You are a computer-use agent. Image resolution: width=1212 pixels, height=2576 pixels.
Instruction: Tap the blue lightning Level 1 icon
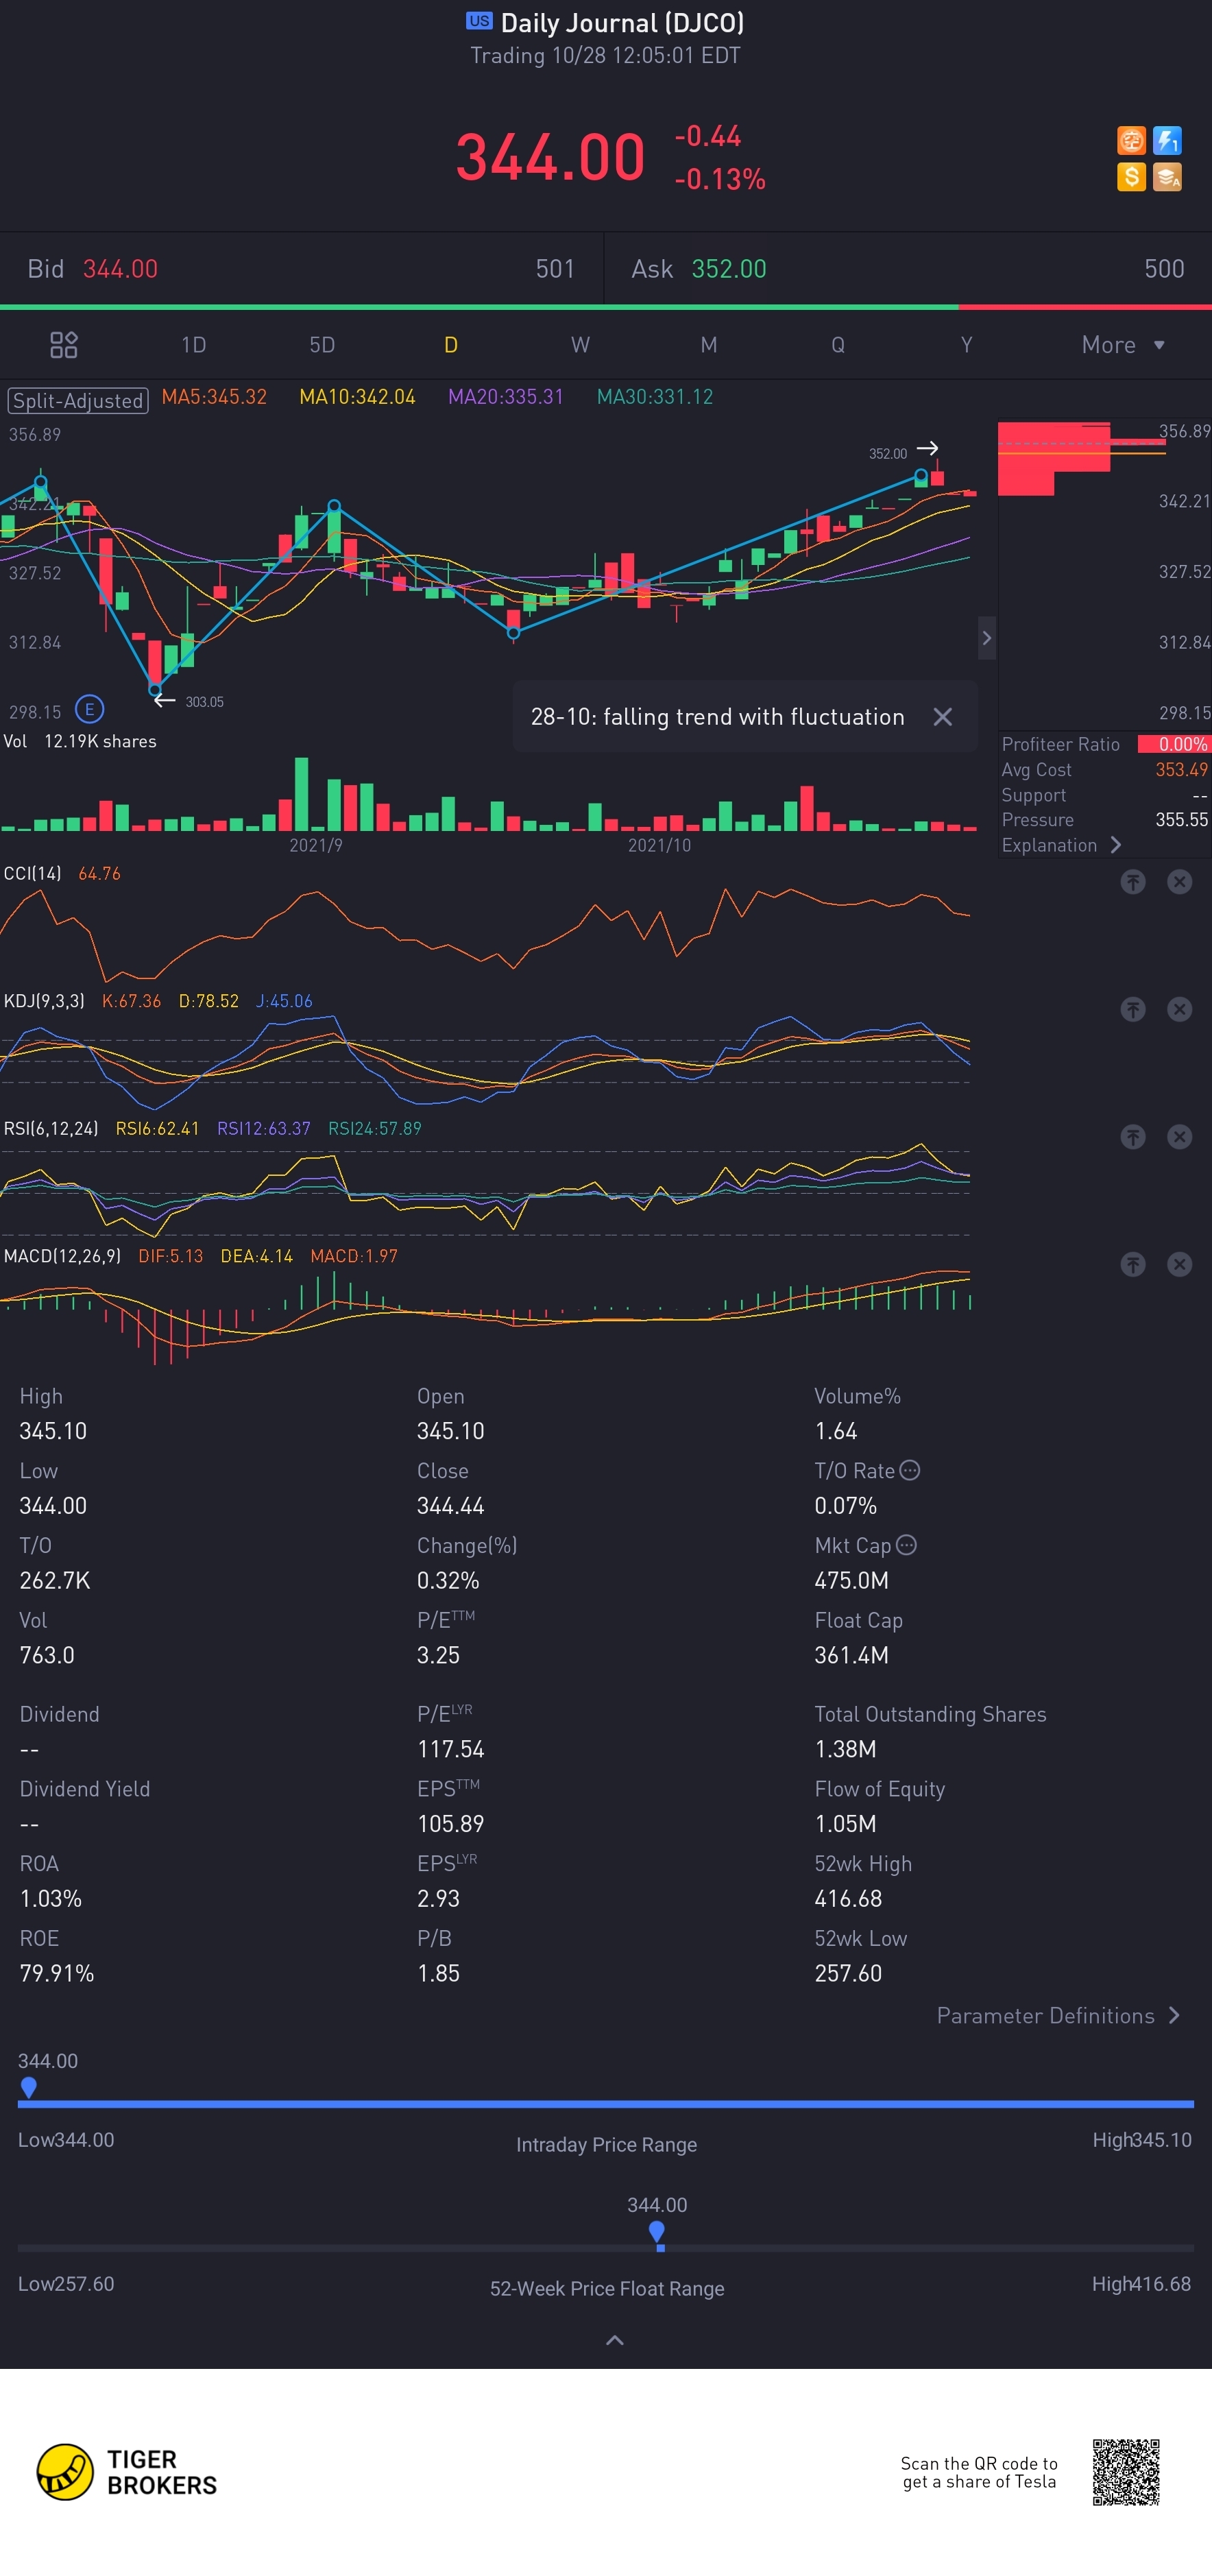pyautogui.click(x=1167, y=140)
